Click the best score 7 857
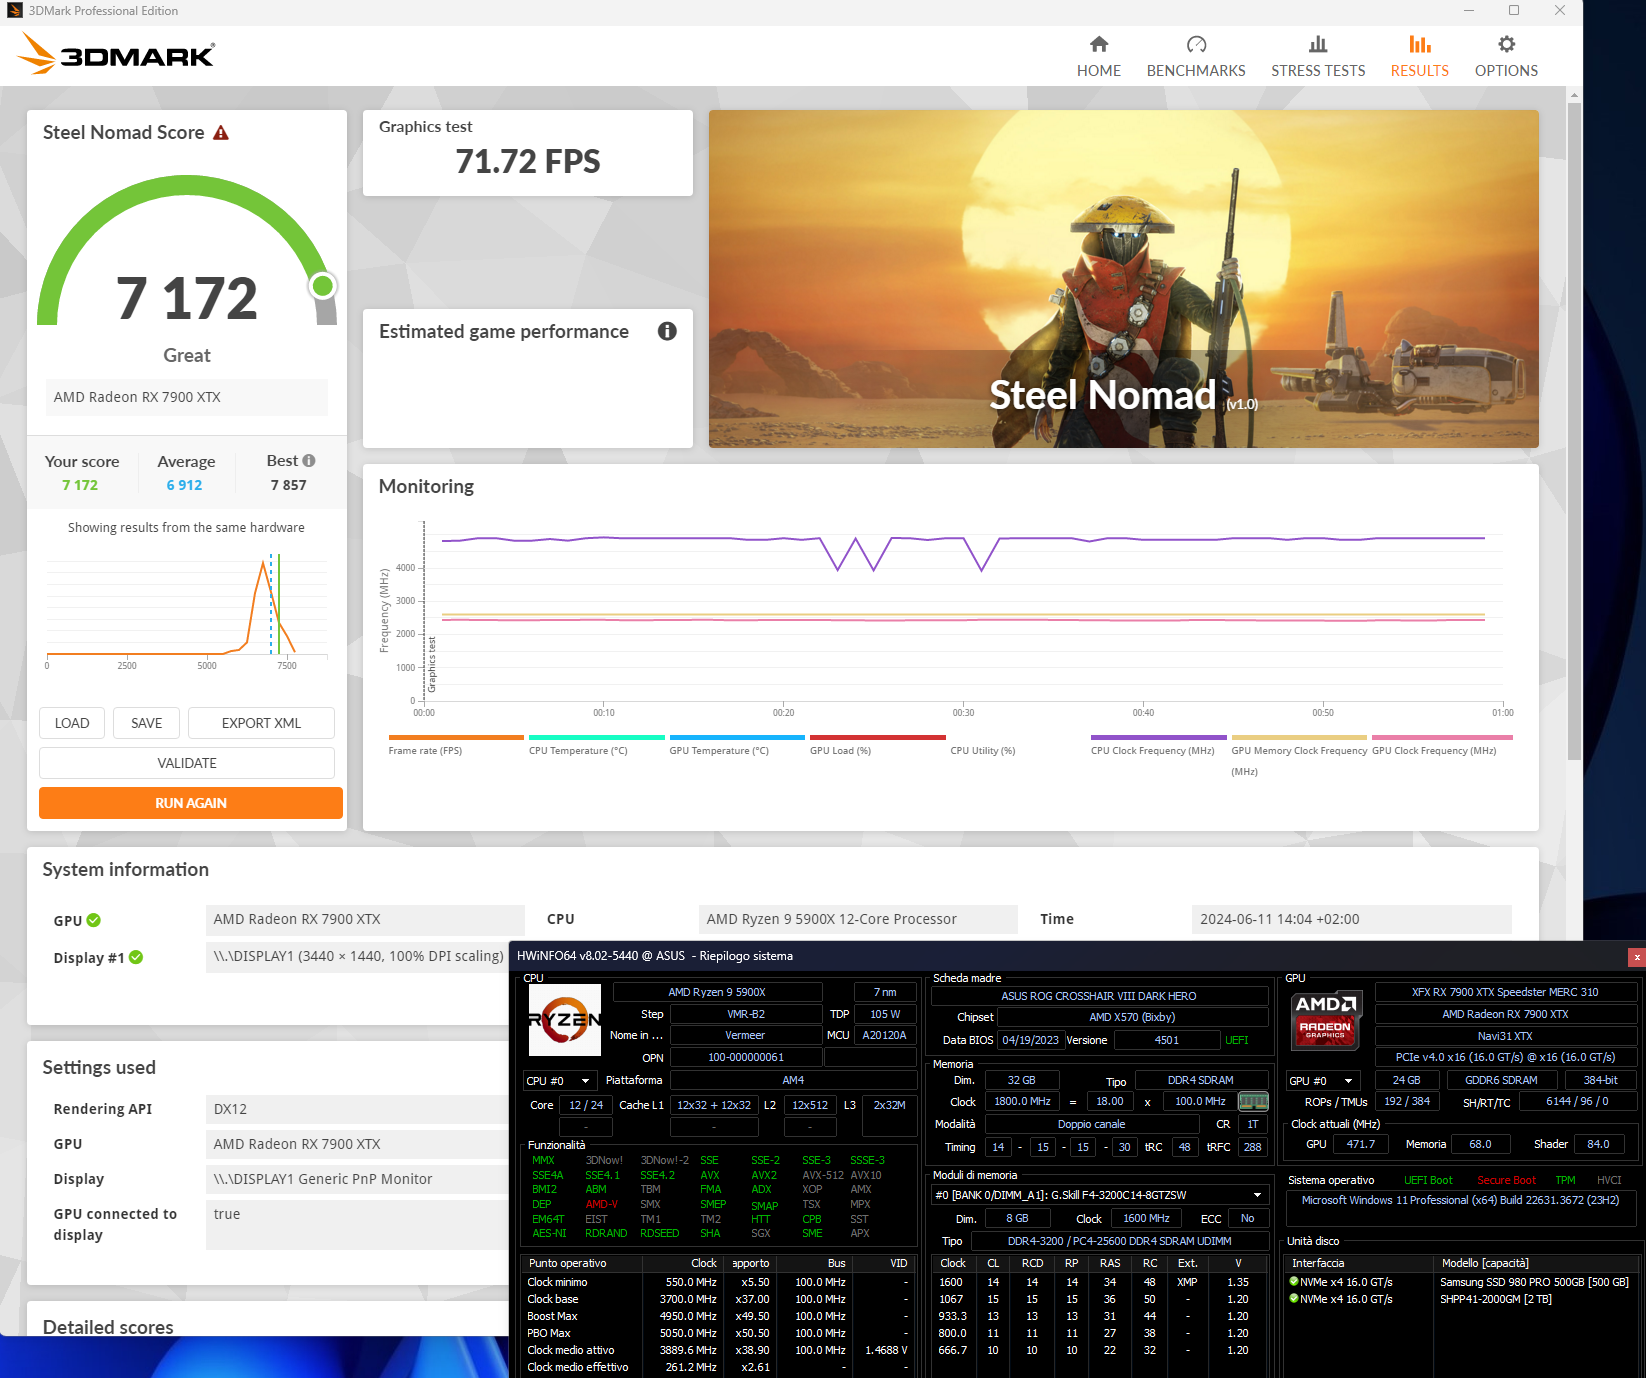This screenshot has height=1378, width=1646. click(289, 485)
